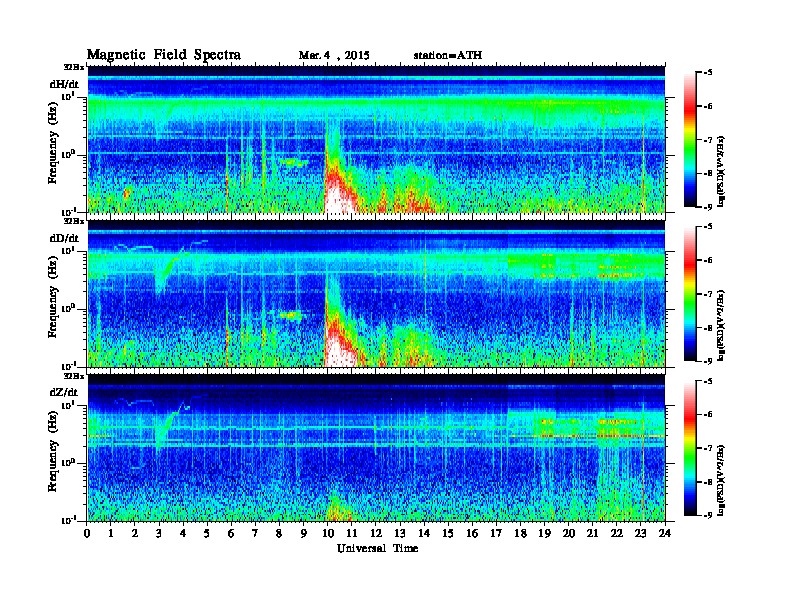Click the "-6" tick on the dD/dt color bar
This screenshot has width=792, height=612.
point(707,260)
